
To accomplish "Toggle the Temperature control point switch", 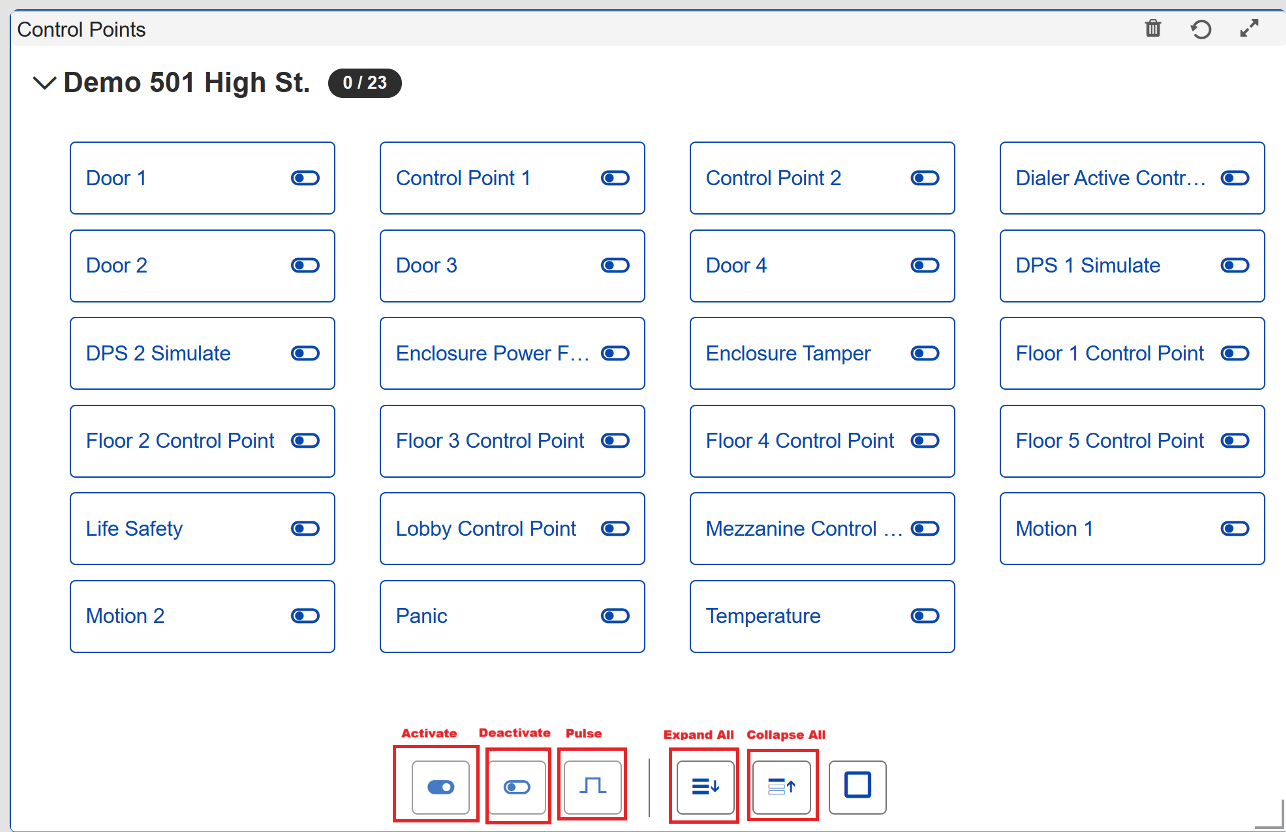I will 925,616.
